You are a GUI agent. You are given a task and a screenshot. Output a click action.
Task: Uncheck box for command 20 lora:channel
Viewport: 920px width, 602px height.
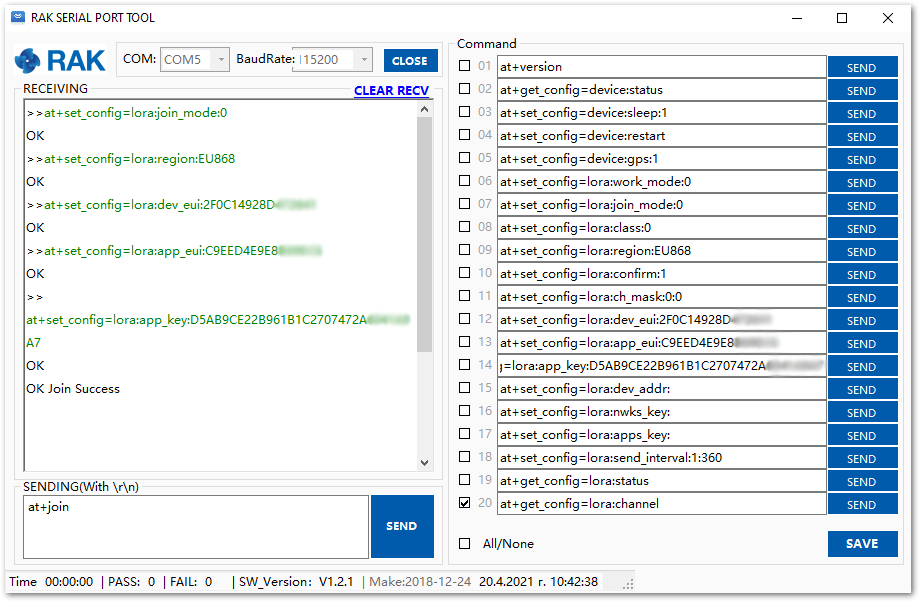465,503
